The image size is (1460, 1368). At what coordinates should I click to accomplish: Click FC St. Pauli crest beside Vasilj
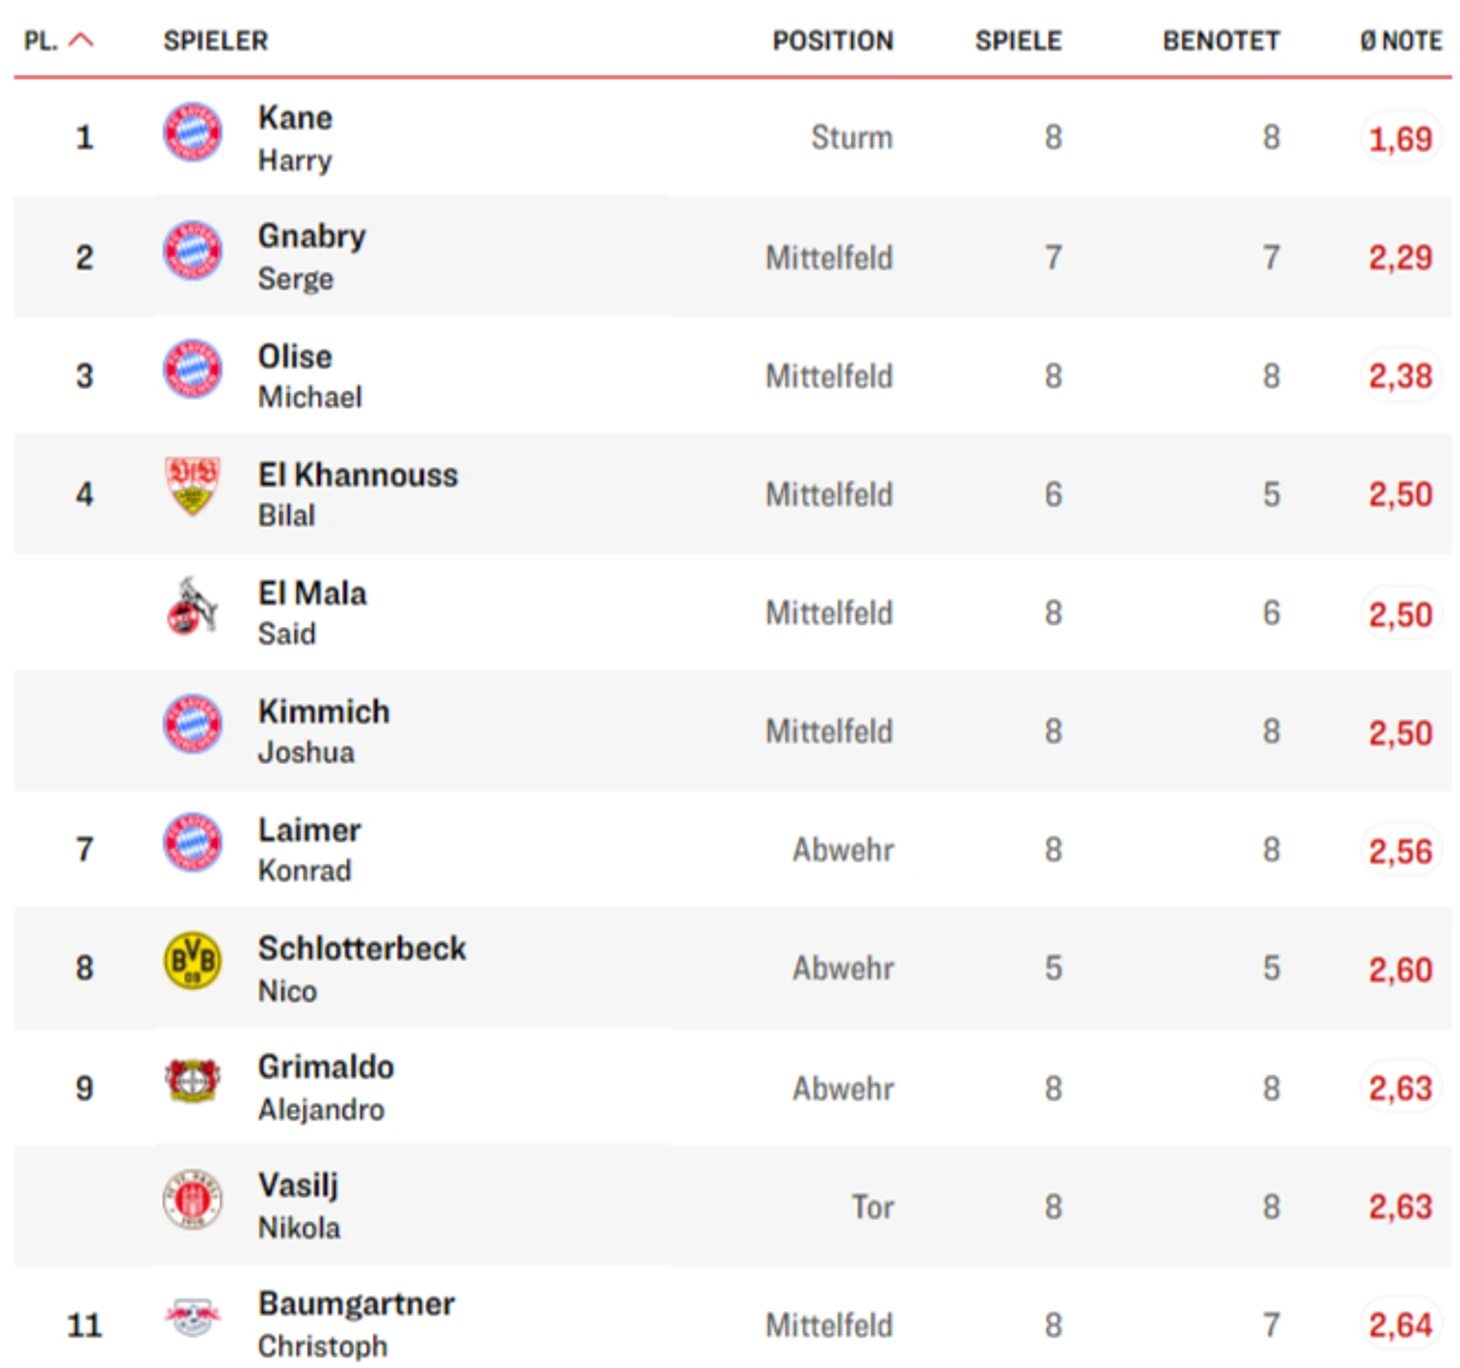pyautogui.click(x=192, y=1199)
